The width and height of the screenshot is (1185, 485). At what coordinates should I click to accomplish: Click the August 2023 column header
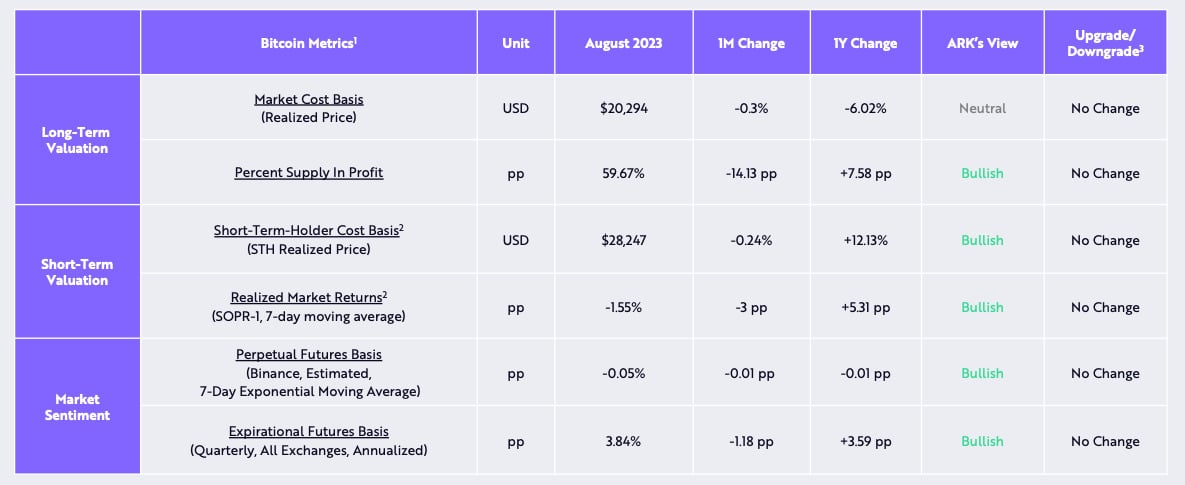[x=623, y=44]
